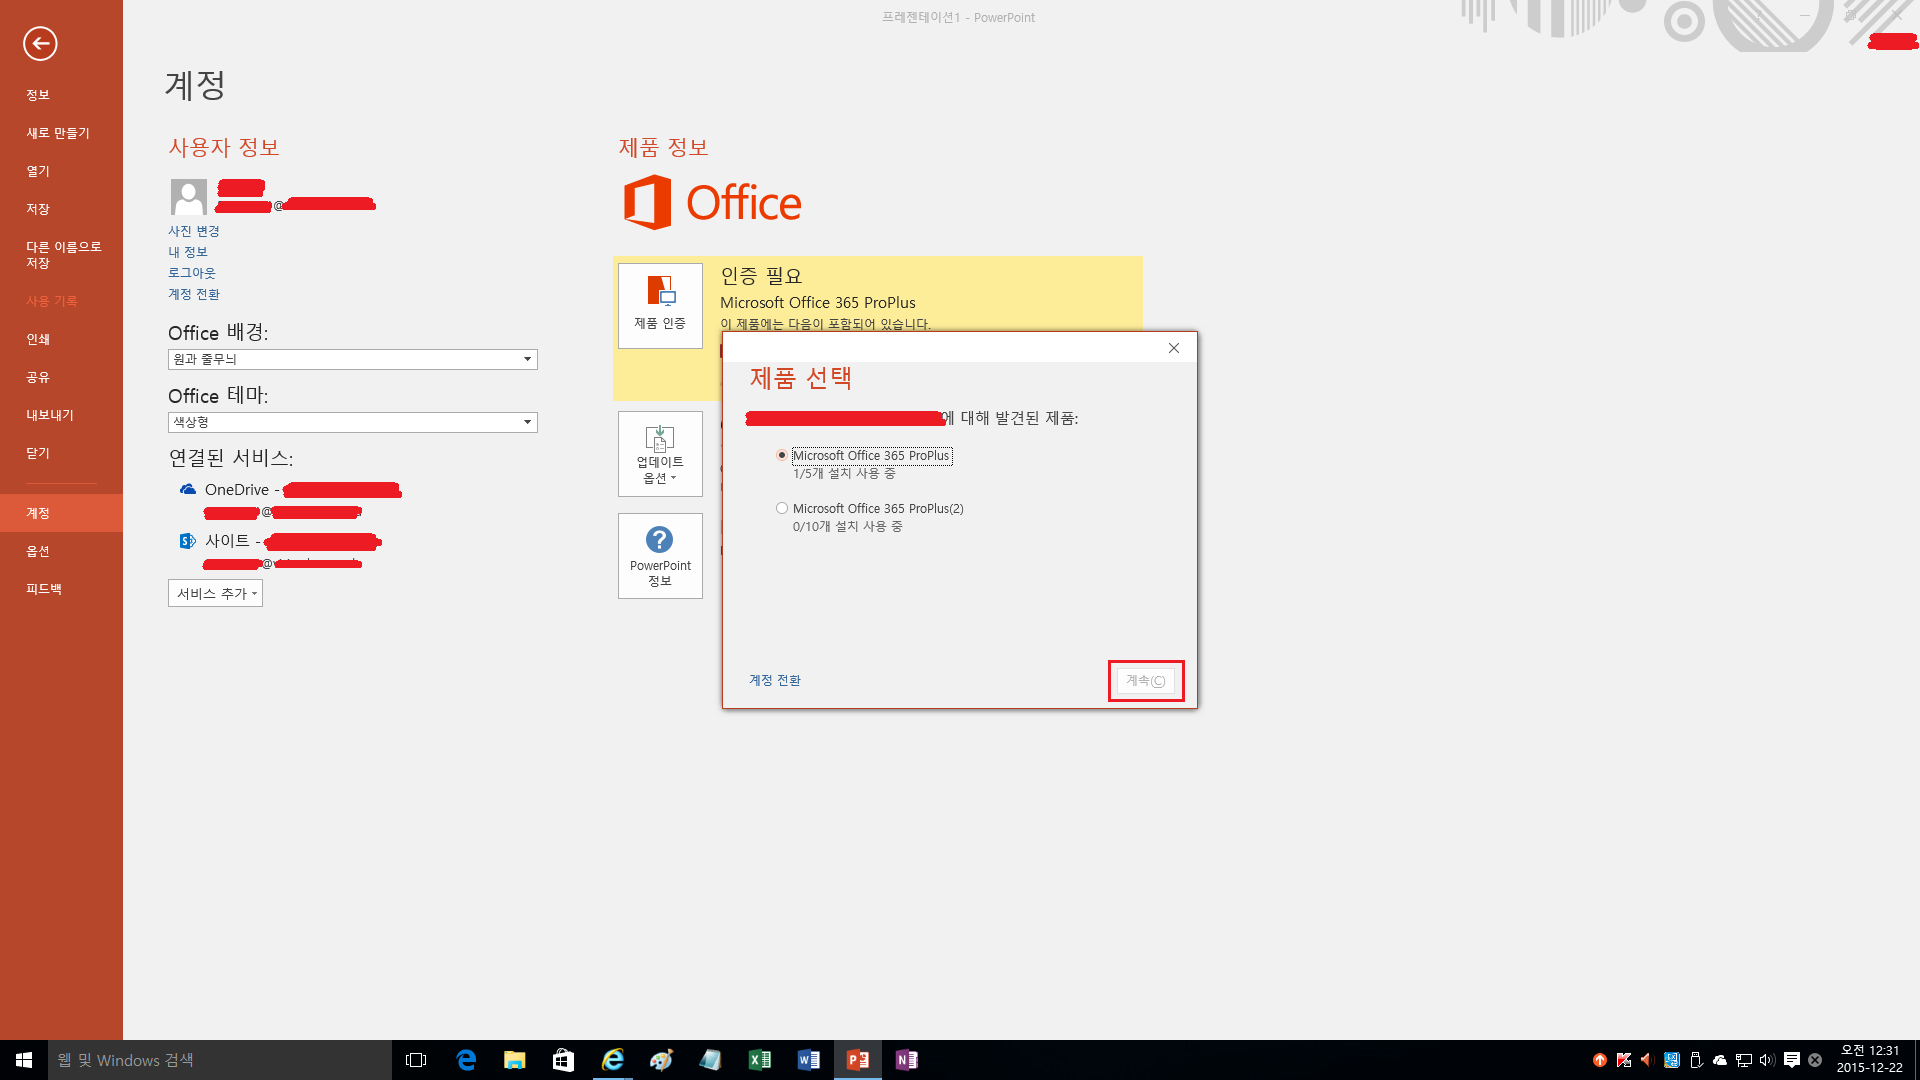Viewport: 1920px width, 1080px height.
Task: Click 계속(C) button to proceed
Action: 1142,680
